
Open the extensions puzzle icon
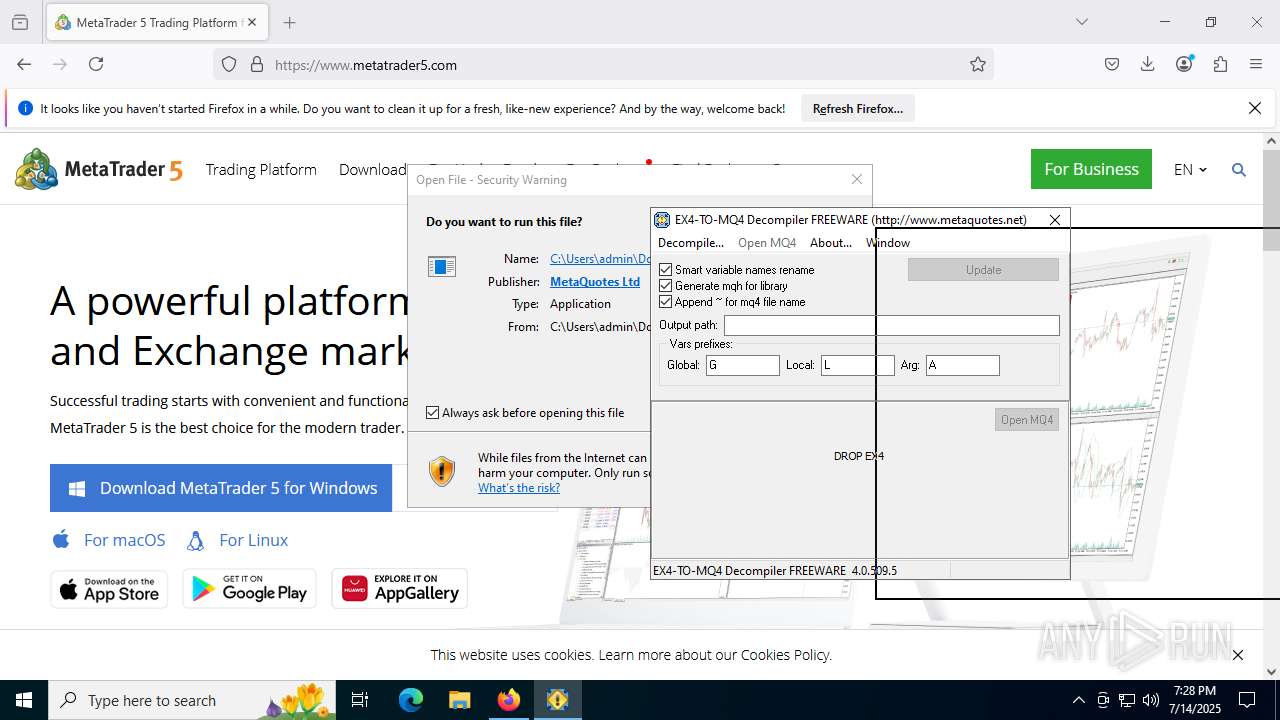1220,64
